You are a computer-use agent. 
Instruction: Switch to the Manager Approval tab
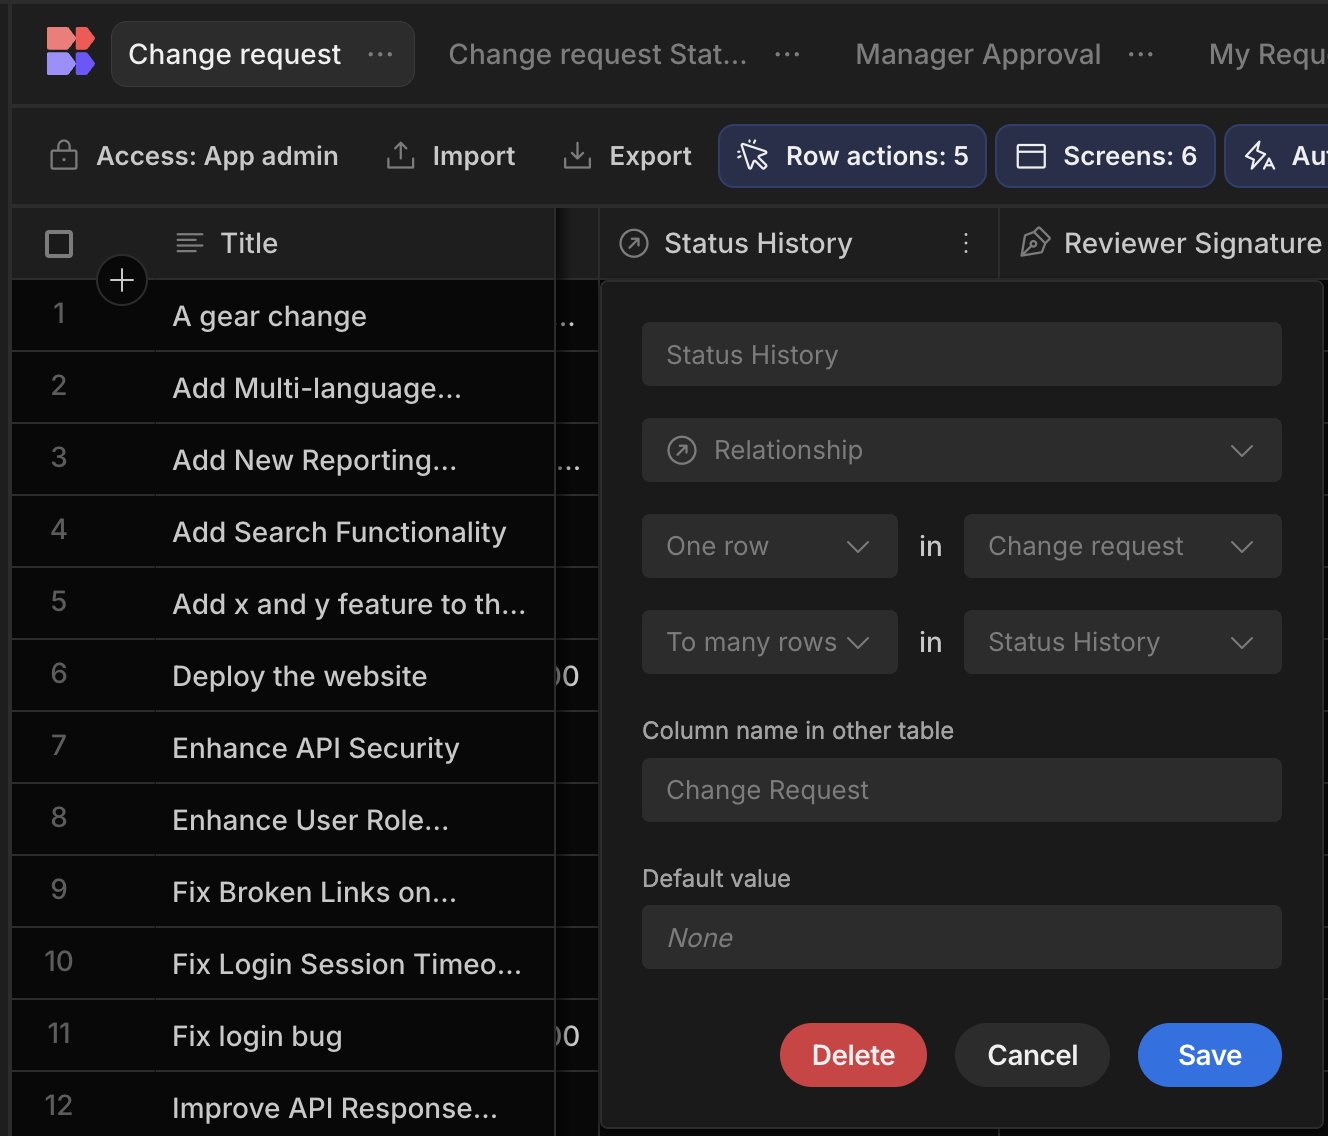click(x=978, y=54)
